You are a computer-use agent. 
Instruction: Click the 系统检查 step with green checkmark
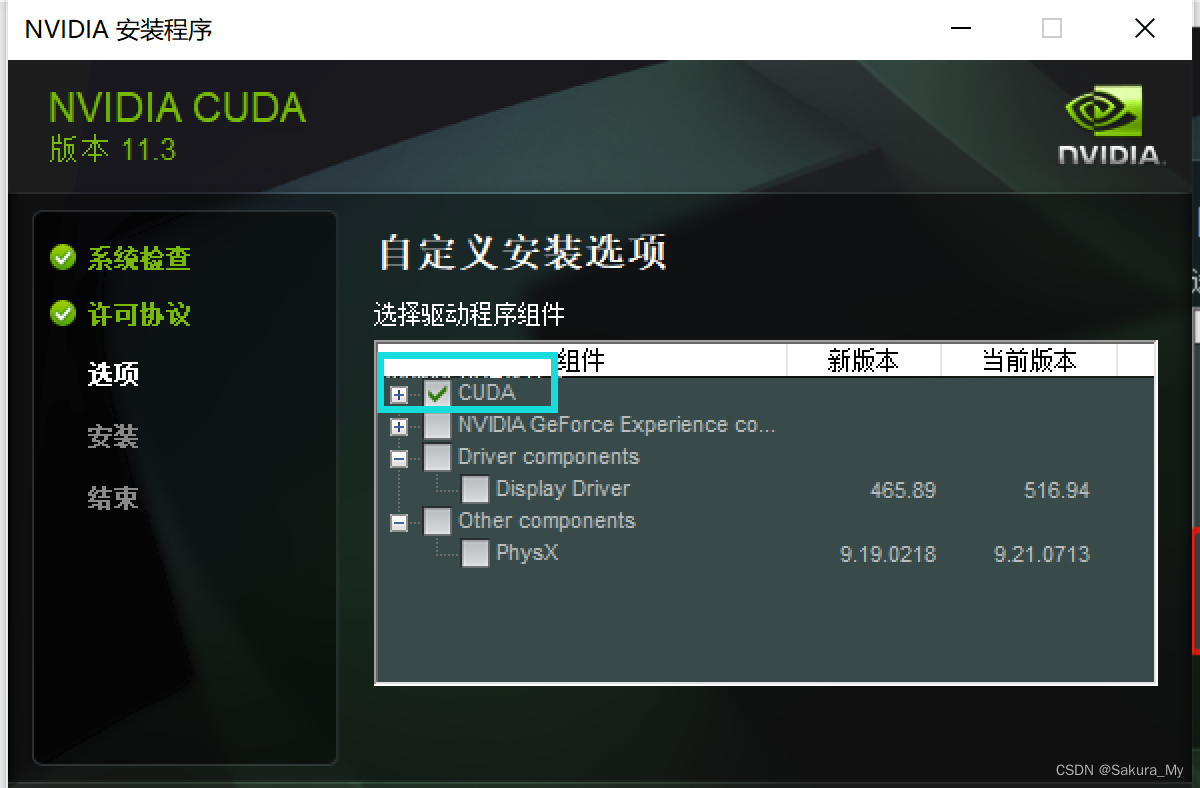click(120, 258)
